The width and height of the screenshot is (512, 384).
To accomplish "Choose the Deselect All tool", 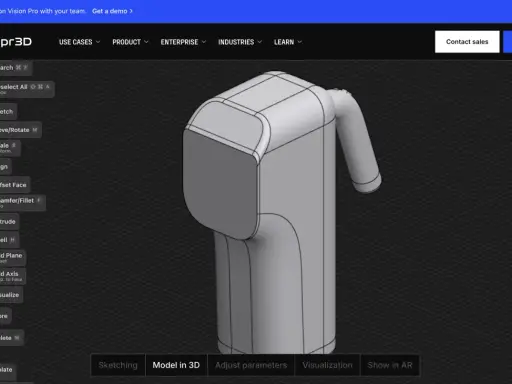I will click(27, 89).
